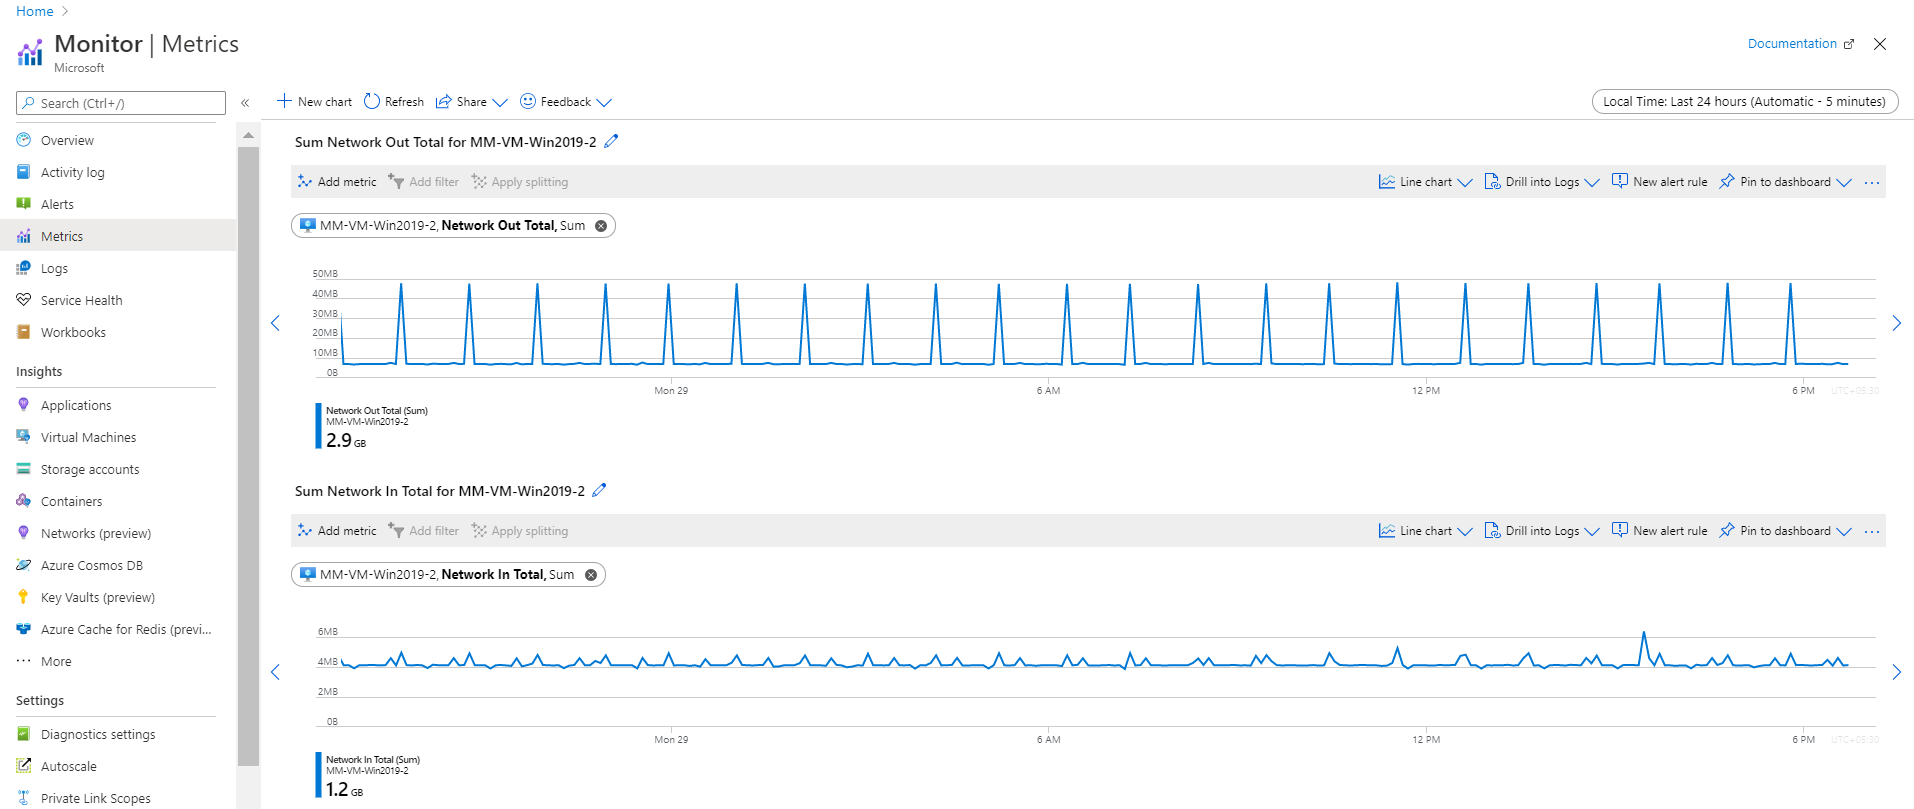Apply splitting on Network Out chart
The image size is (1914, 809).
(x=520, y=182)
